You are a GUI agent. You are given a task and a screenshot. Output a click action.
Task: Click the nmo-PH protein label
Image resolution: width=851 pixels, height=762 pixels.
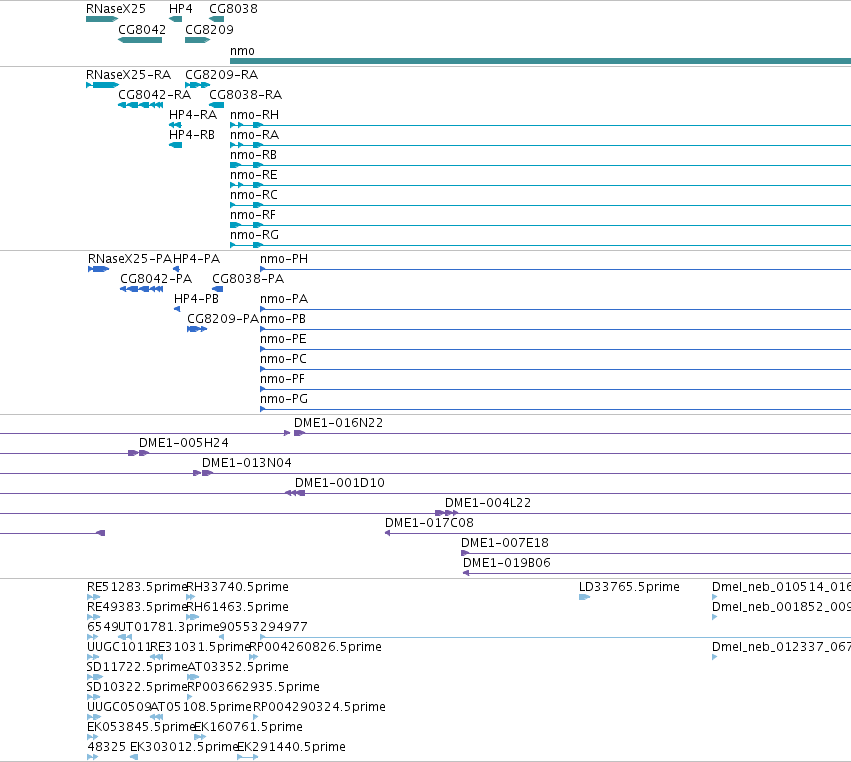[x=284, y=259]
